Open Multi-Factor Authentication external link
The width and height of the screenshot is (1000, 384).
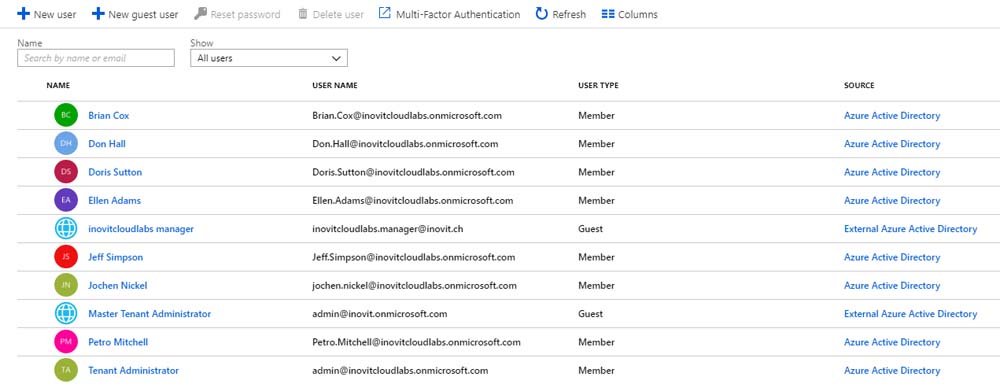449,14
